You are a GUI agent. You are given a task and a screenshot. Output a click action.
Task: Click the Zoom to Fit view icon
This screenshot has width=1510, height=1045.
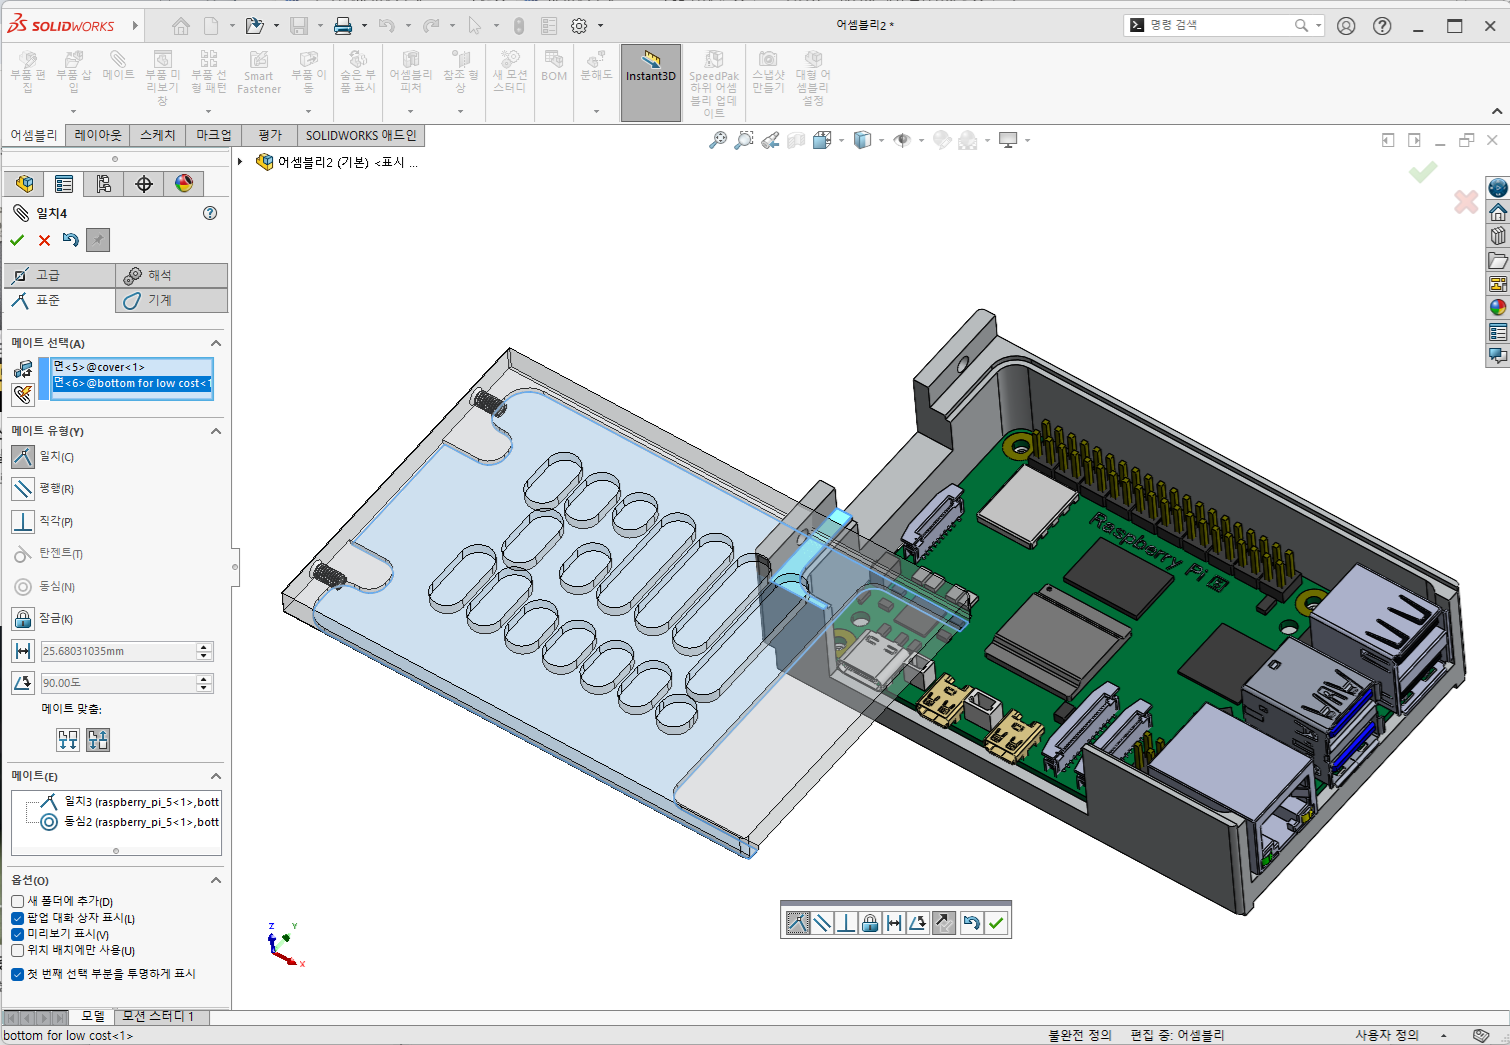pyautogui.click(x=718, y=141)
